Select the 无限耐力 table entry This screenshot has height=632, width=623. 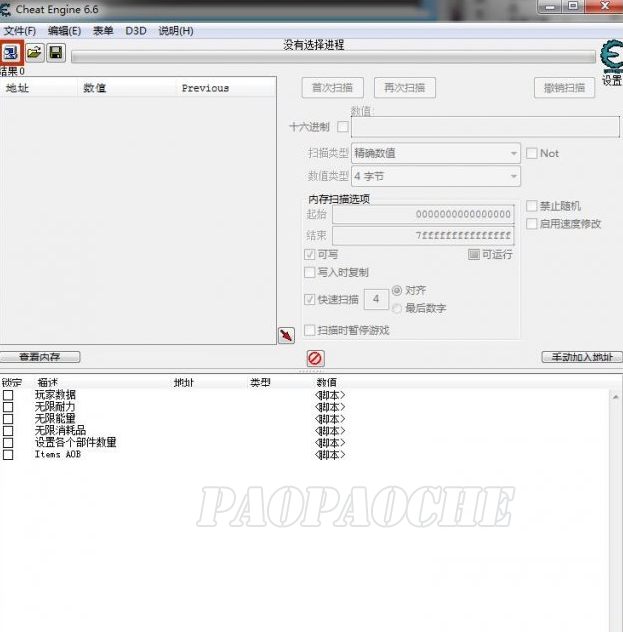[x=55, y=407]
